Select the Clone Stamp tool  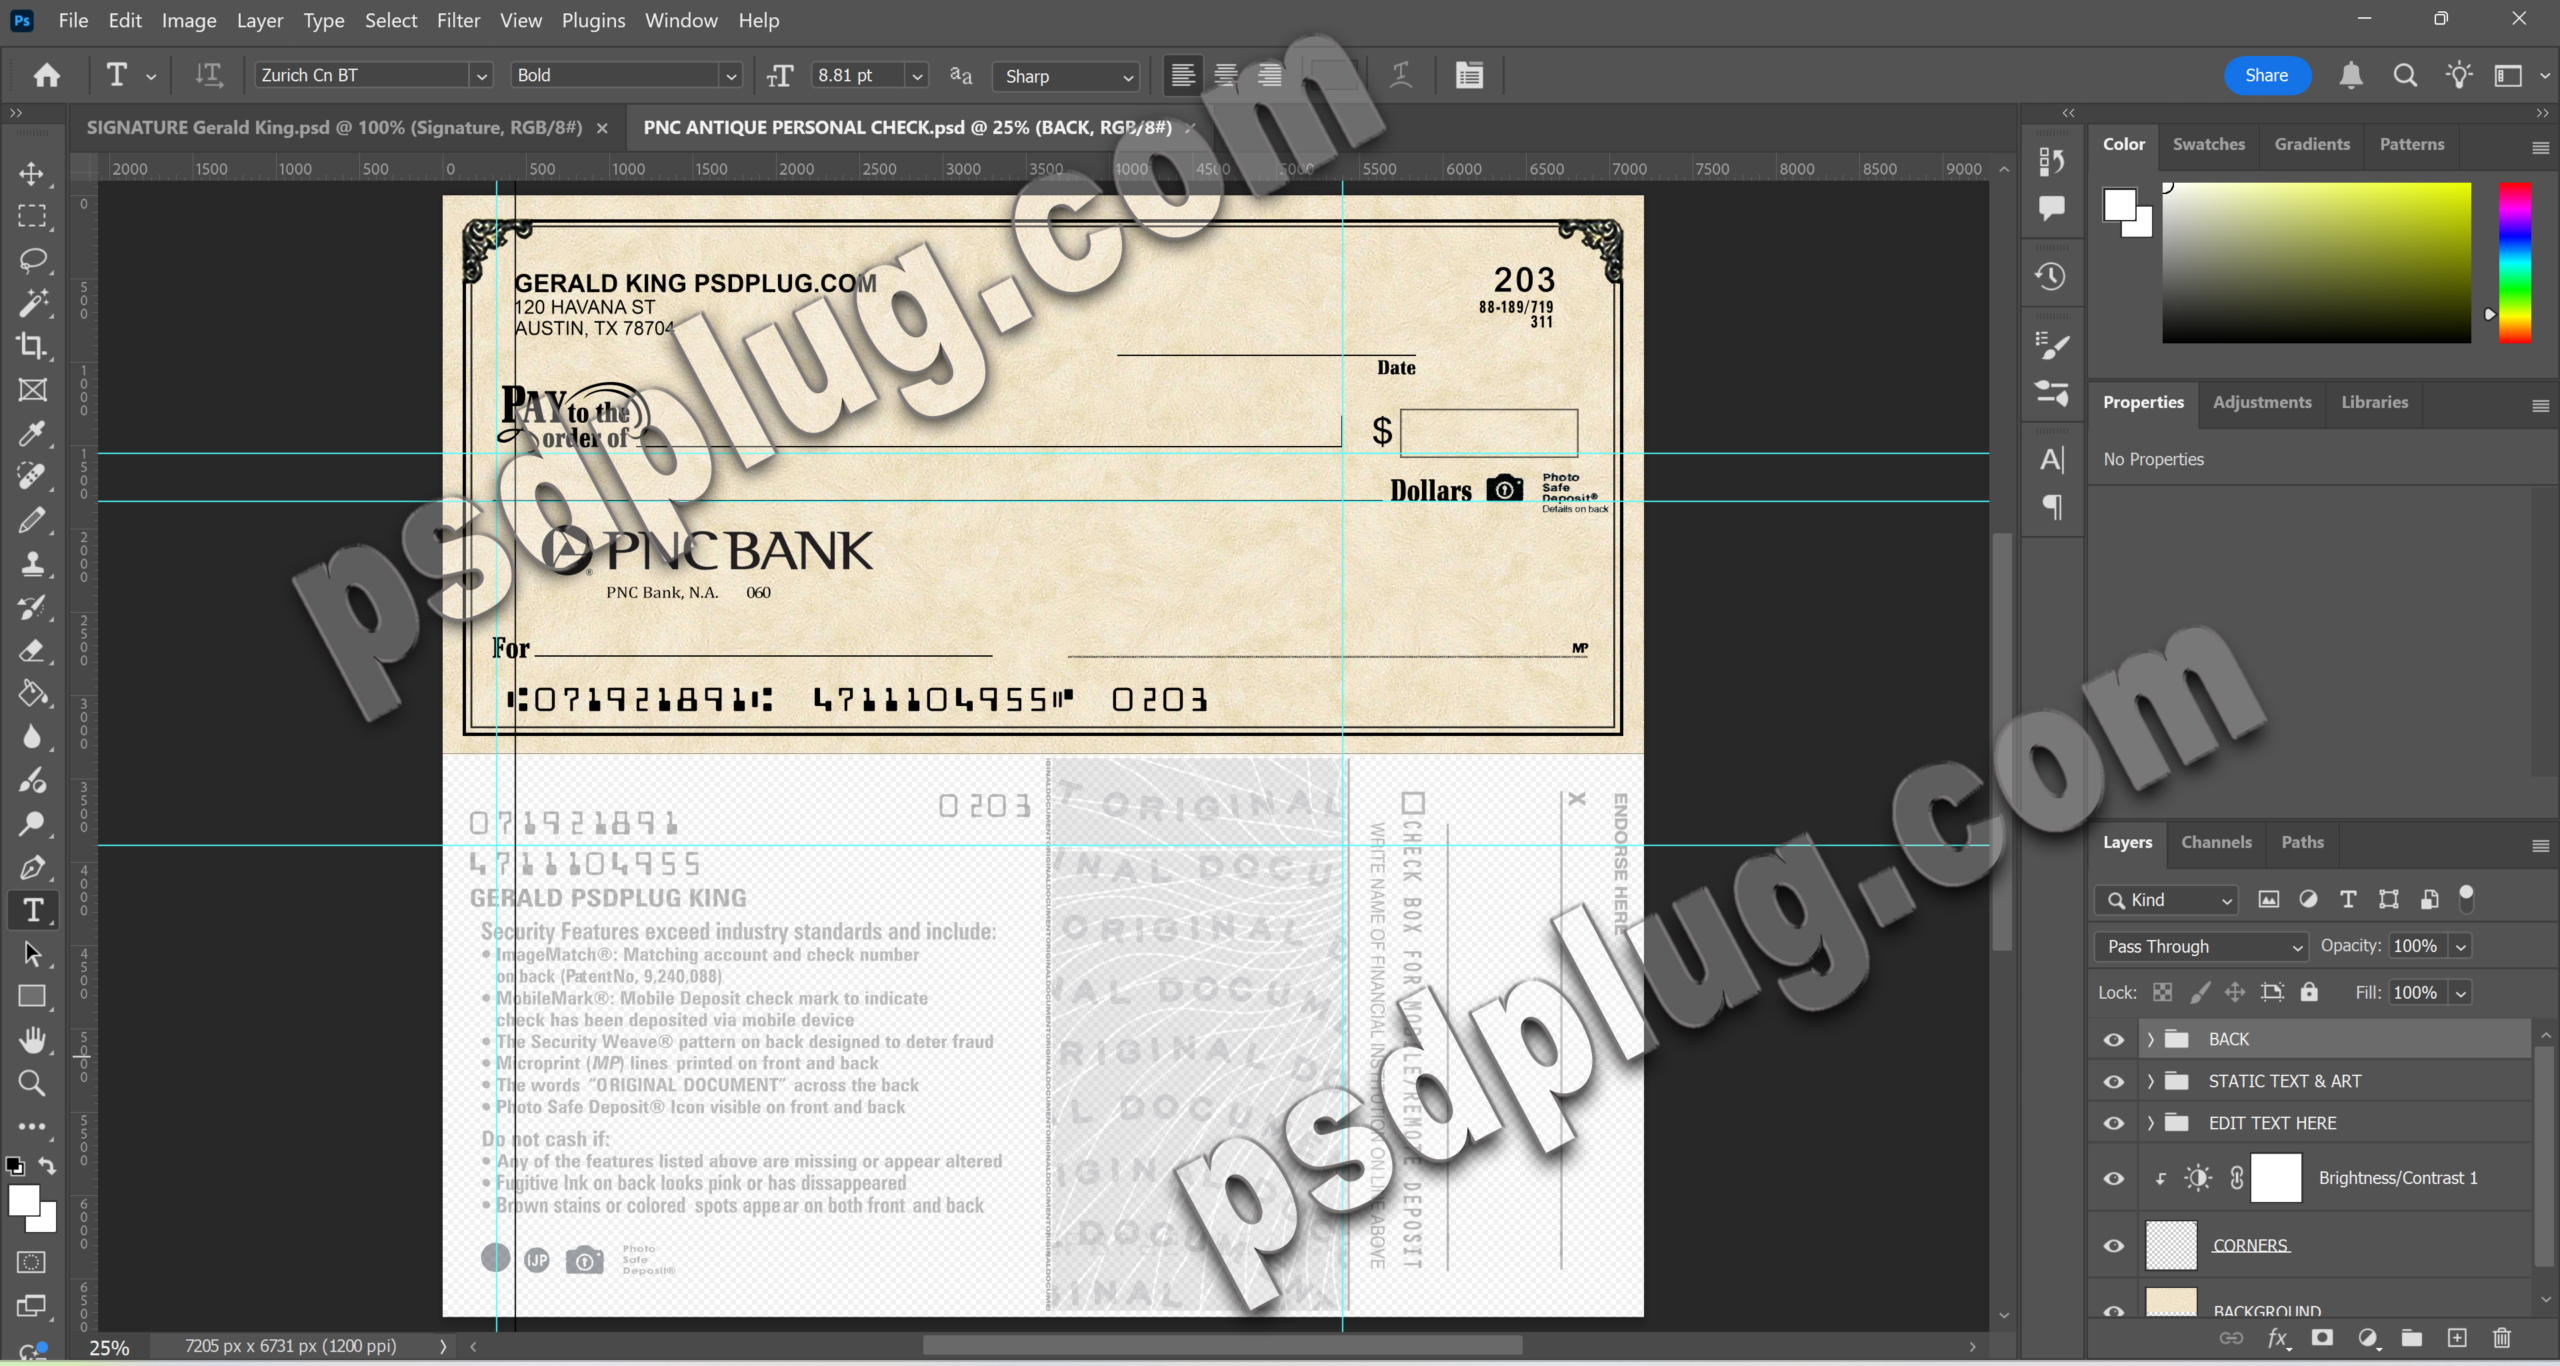[31, 564]
